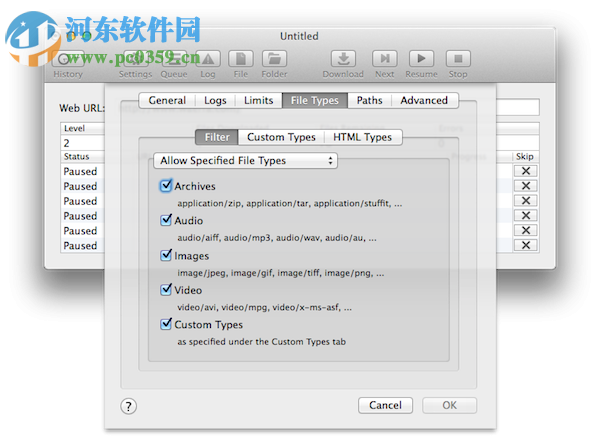Open the Allow Specified File Types dropdown
This screenshot has width=600, height=437.
(x=245, y=161)
